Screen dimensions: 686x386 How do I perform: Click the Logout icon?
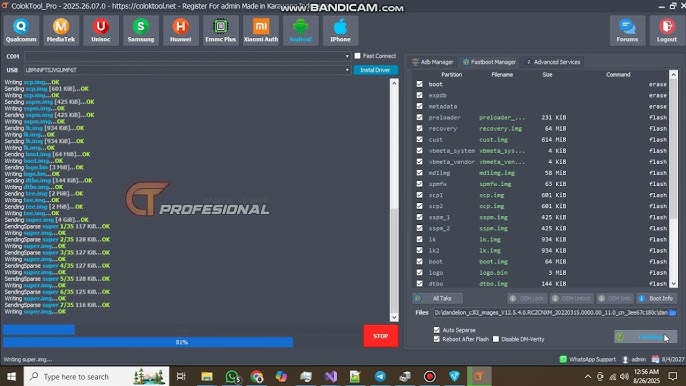point(667,30)
